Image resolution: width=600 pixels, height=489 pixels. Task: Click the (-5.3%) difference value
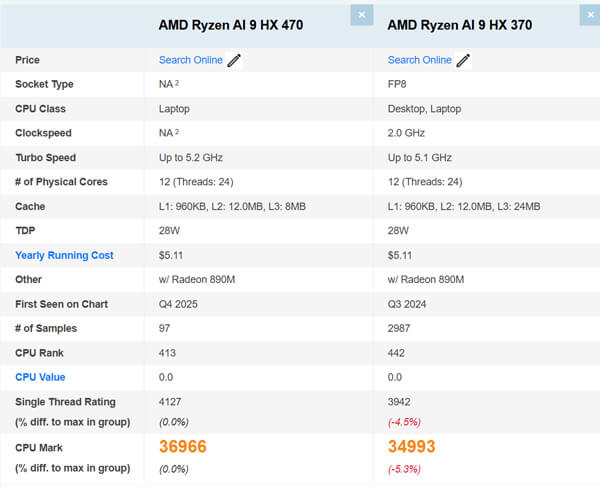click(404, 469)
